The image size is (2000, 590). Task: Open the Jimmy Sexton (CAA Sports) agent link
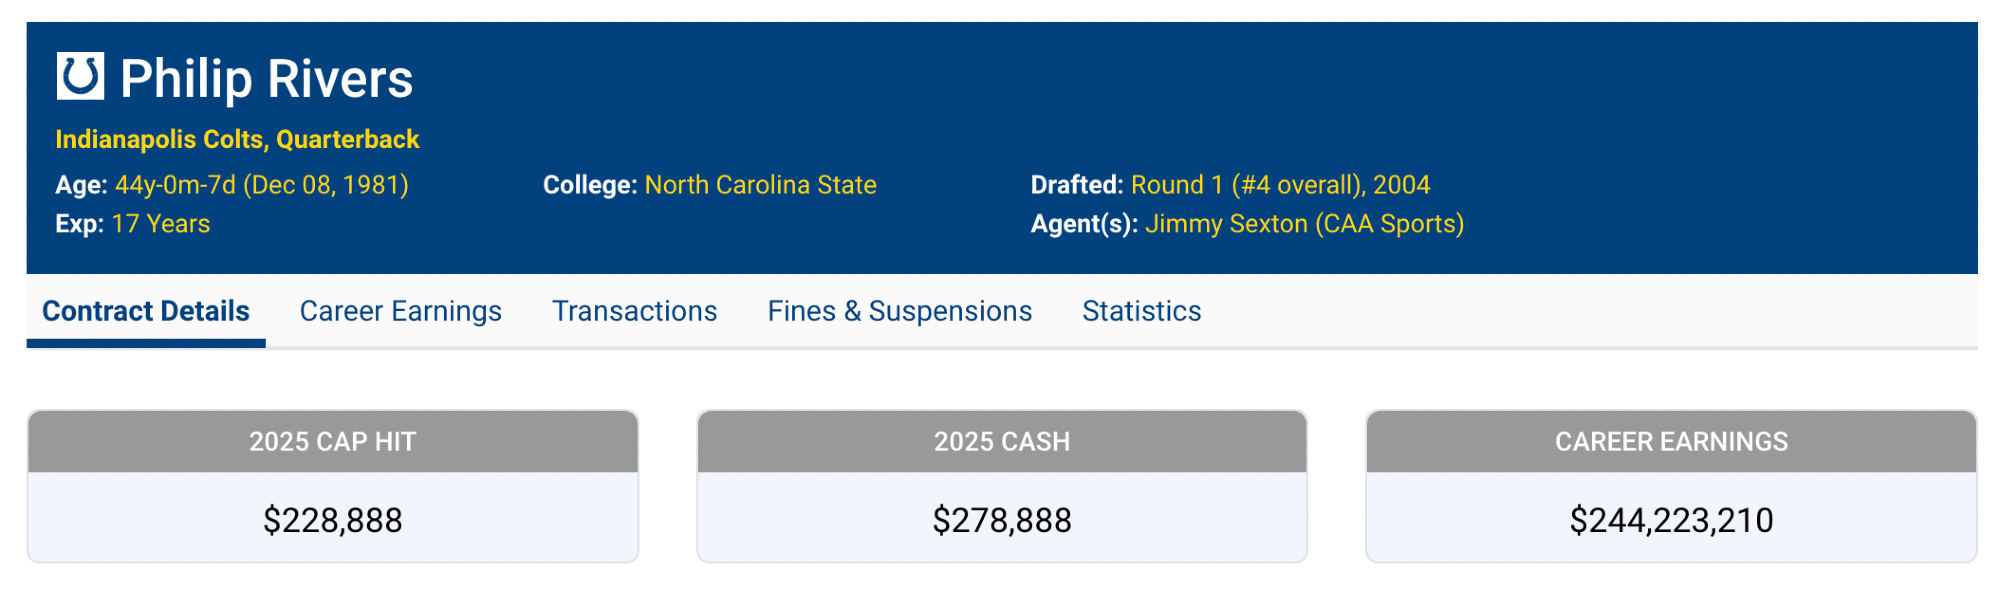pyautogui.click(x=1304, y=224)
